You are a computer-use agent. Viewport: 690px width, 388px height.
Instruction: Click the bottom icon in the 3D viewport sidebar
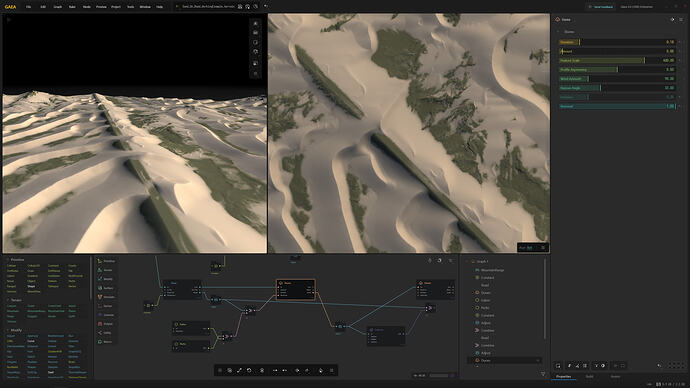(256, 74)
